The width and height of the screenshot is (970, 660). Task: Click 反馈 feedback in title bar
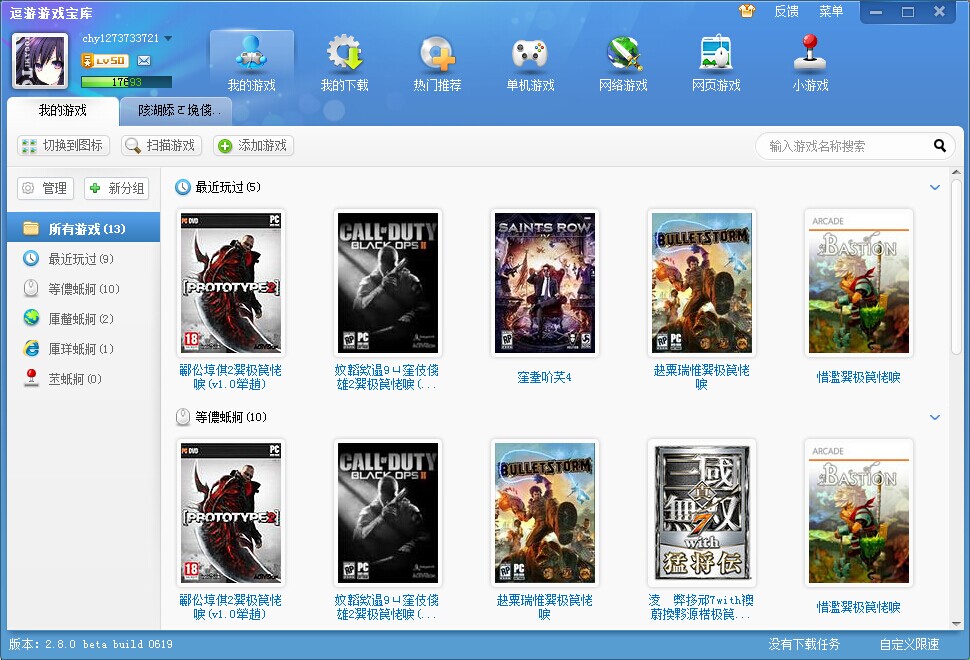click(786, 11)
